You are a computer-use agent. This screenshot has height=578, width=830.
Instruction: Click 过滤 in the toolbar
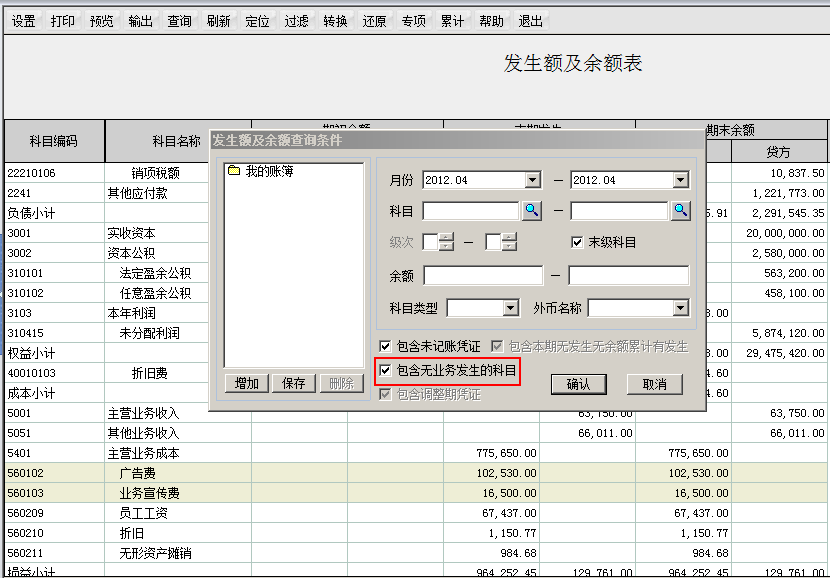click(296, 21)
